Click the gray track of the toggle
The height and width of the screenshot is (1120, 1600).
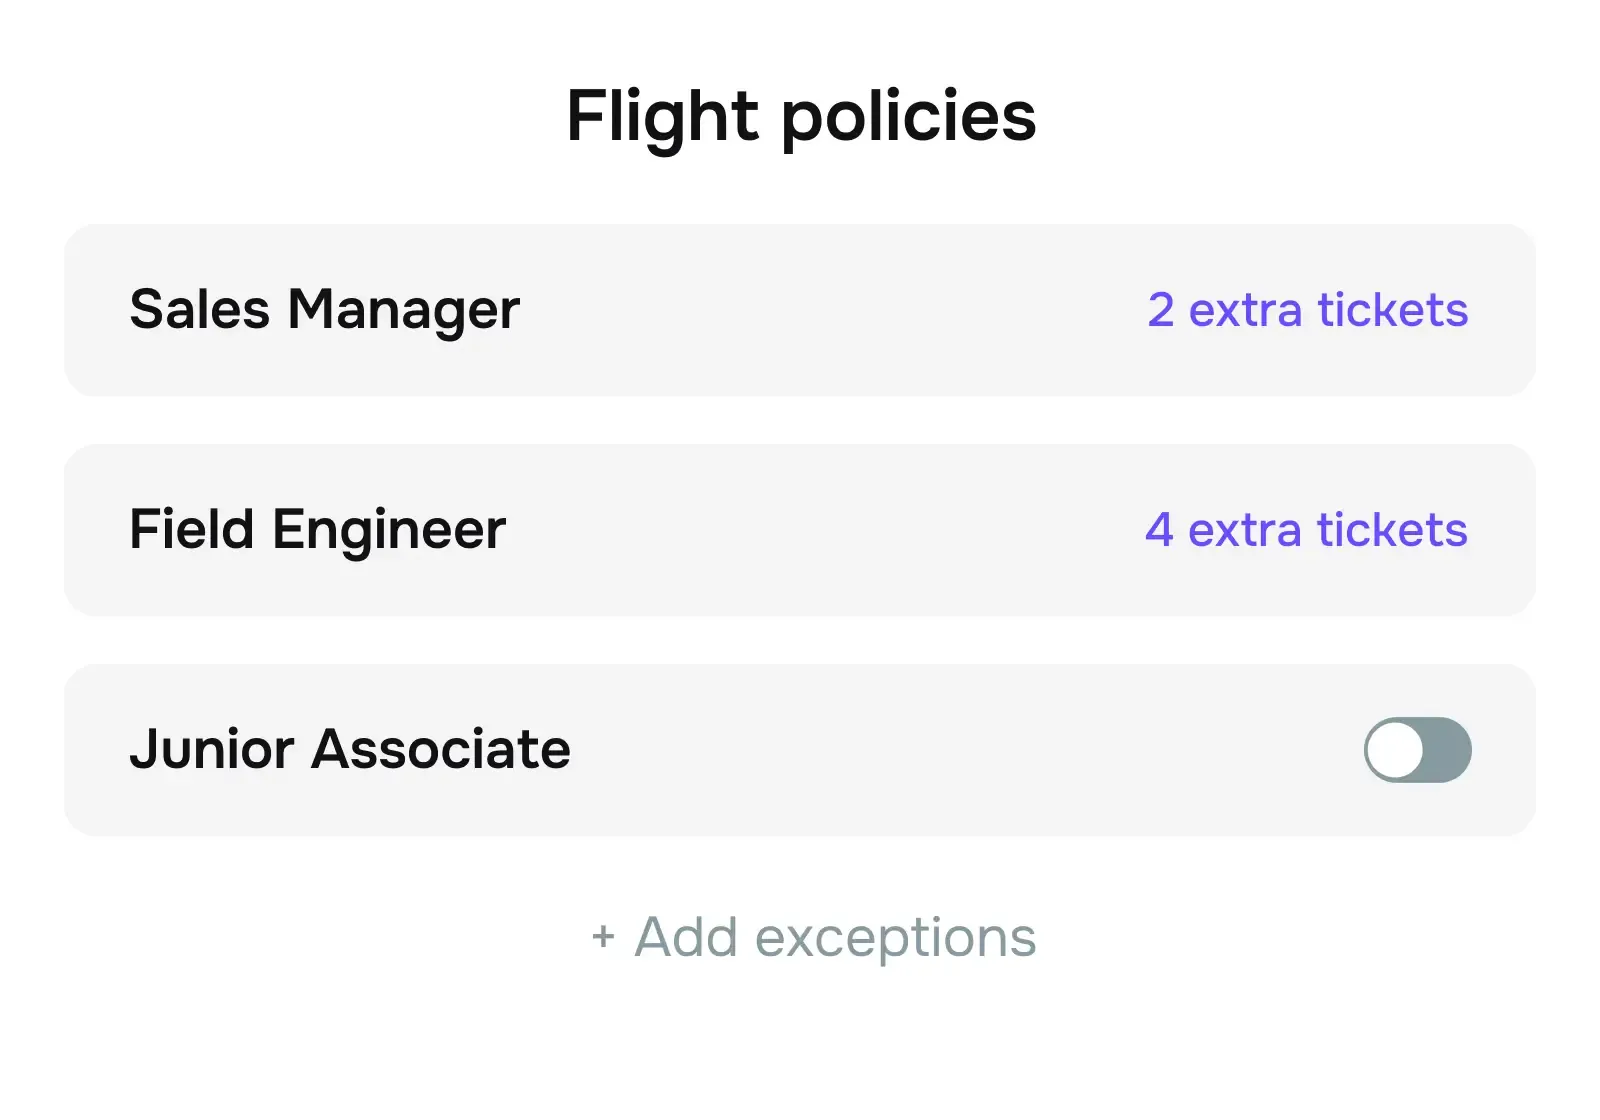click(1447, 750)
